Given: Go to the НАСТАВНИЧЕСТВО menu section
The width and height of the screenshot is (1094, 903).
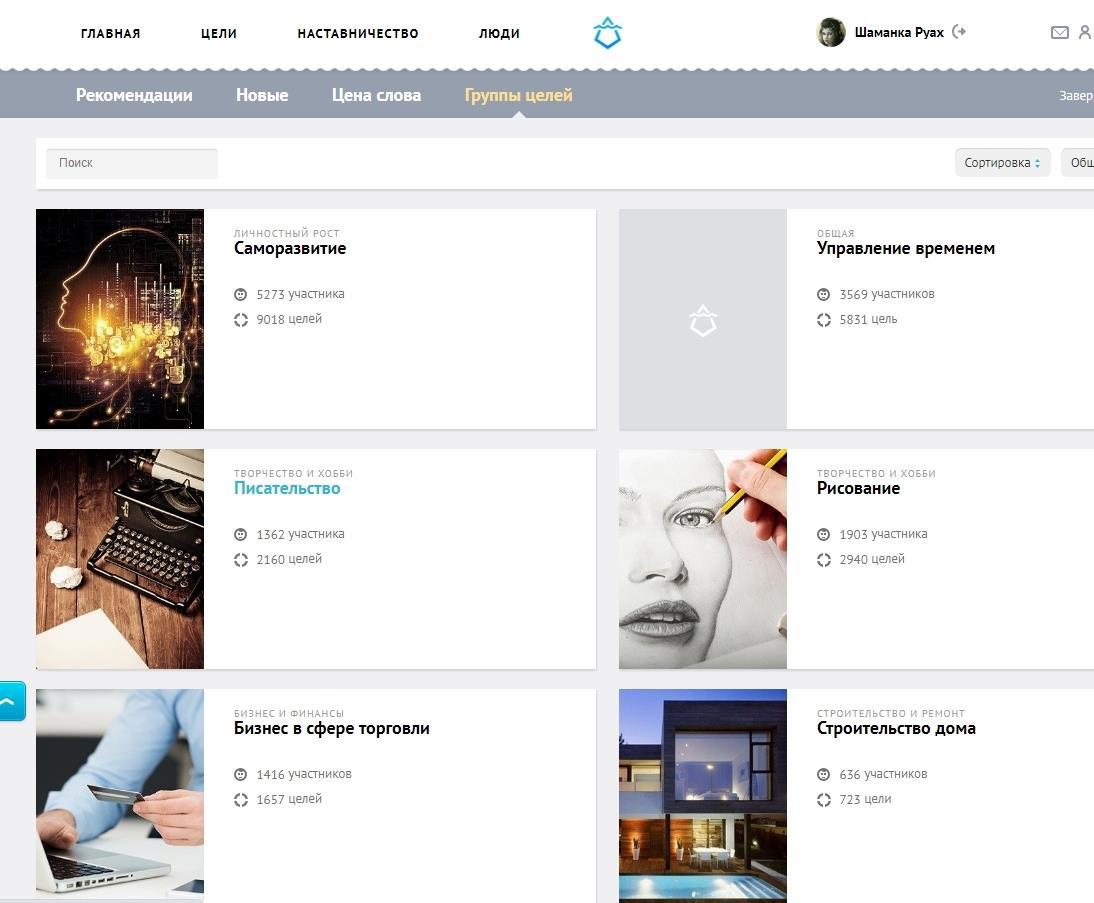Looking at the screenshot, I should point(357,33).
